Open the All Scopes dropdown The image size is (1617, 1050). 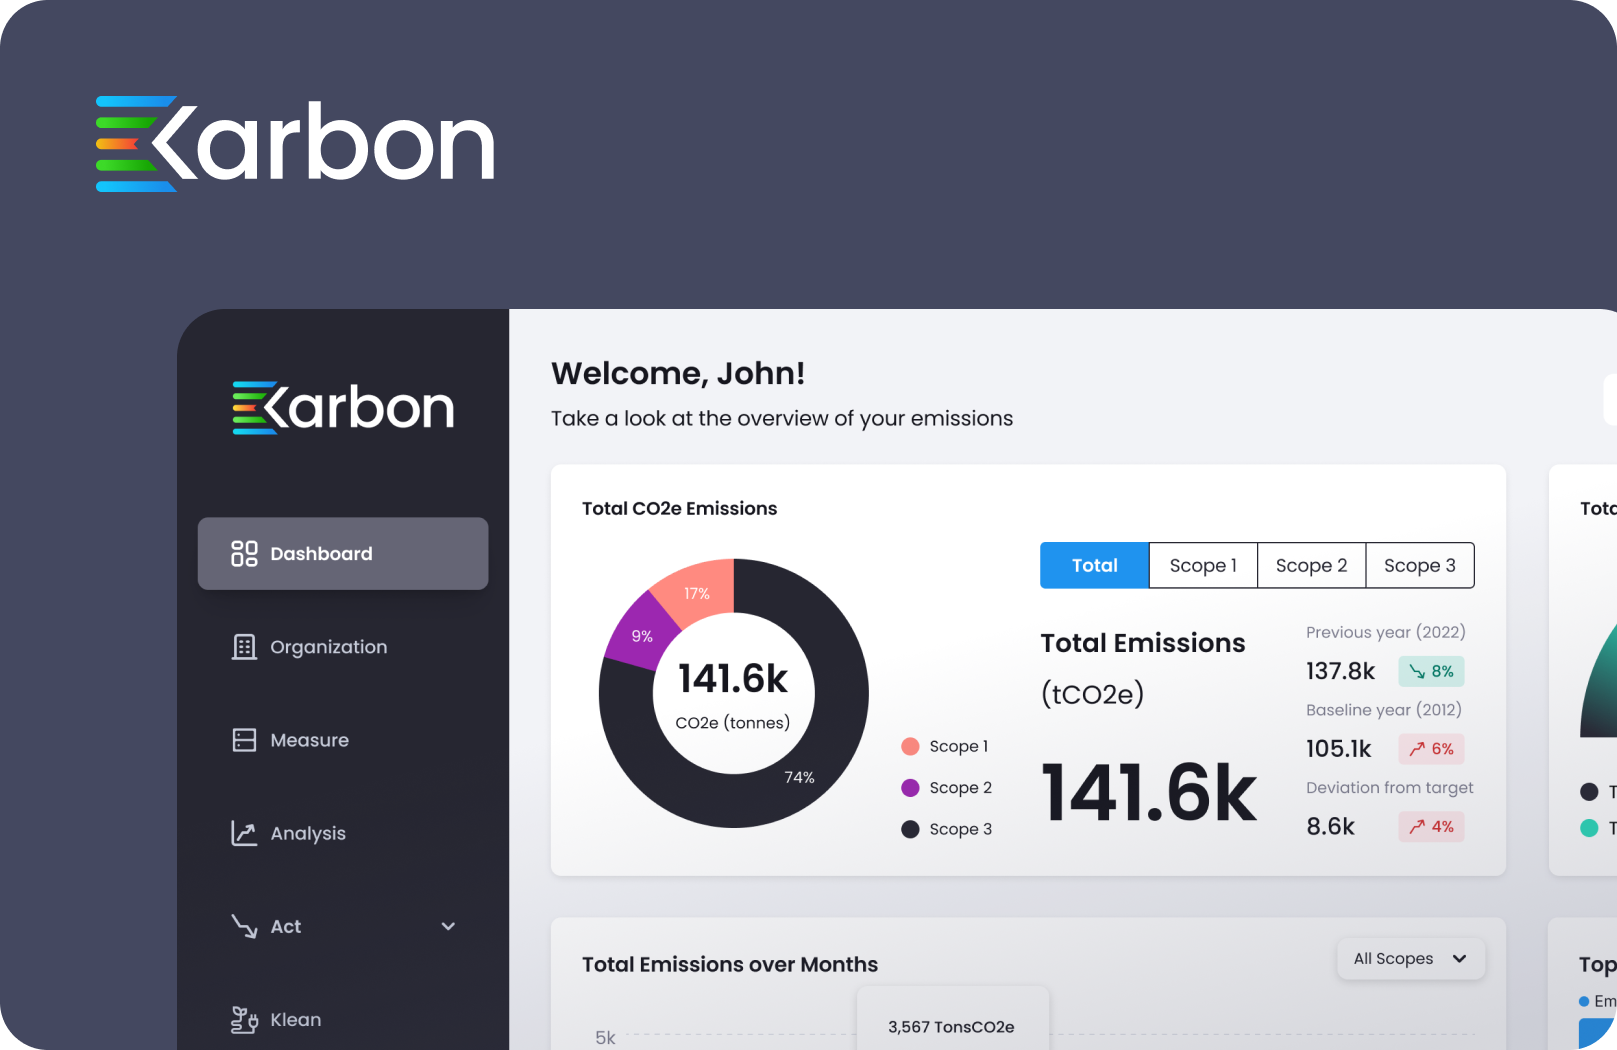tap(1394, 959)
